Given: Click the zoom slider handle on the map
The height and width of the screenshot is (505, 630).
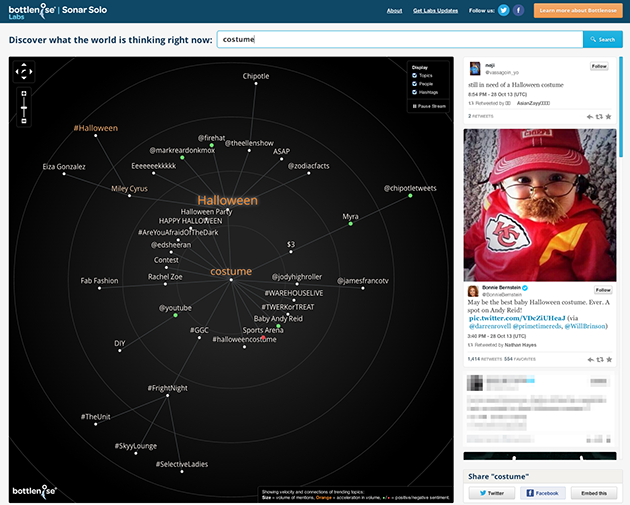Looking at the screenshot, I should [24, 108].
